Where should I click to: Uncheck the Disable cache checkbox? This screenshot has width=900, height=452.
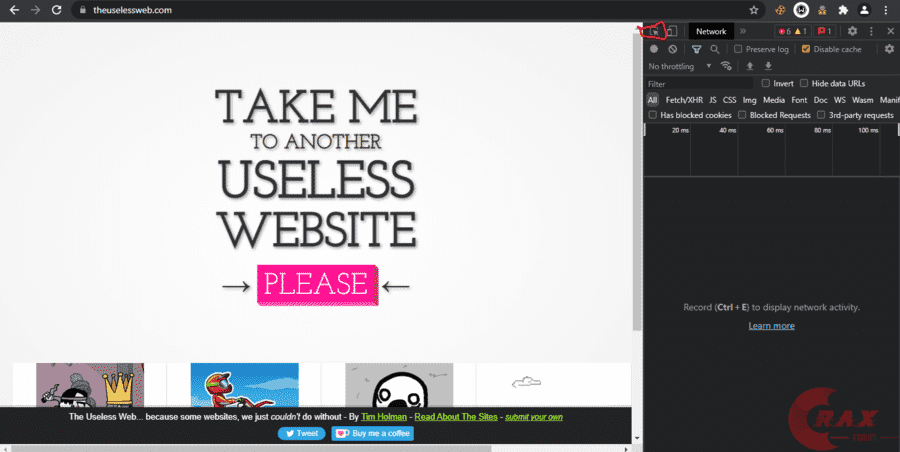806,49
